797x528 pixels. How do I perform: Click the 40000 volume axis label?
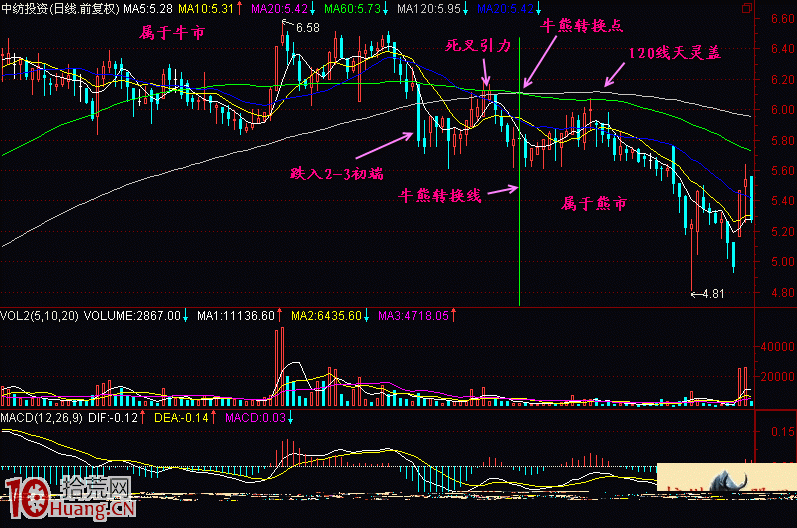coord(777,347)
